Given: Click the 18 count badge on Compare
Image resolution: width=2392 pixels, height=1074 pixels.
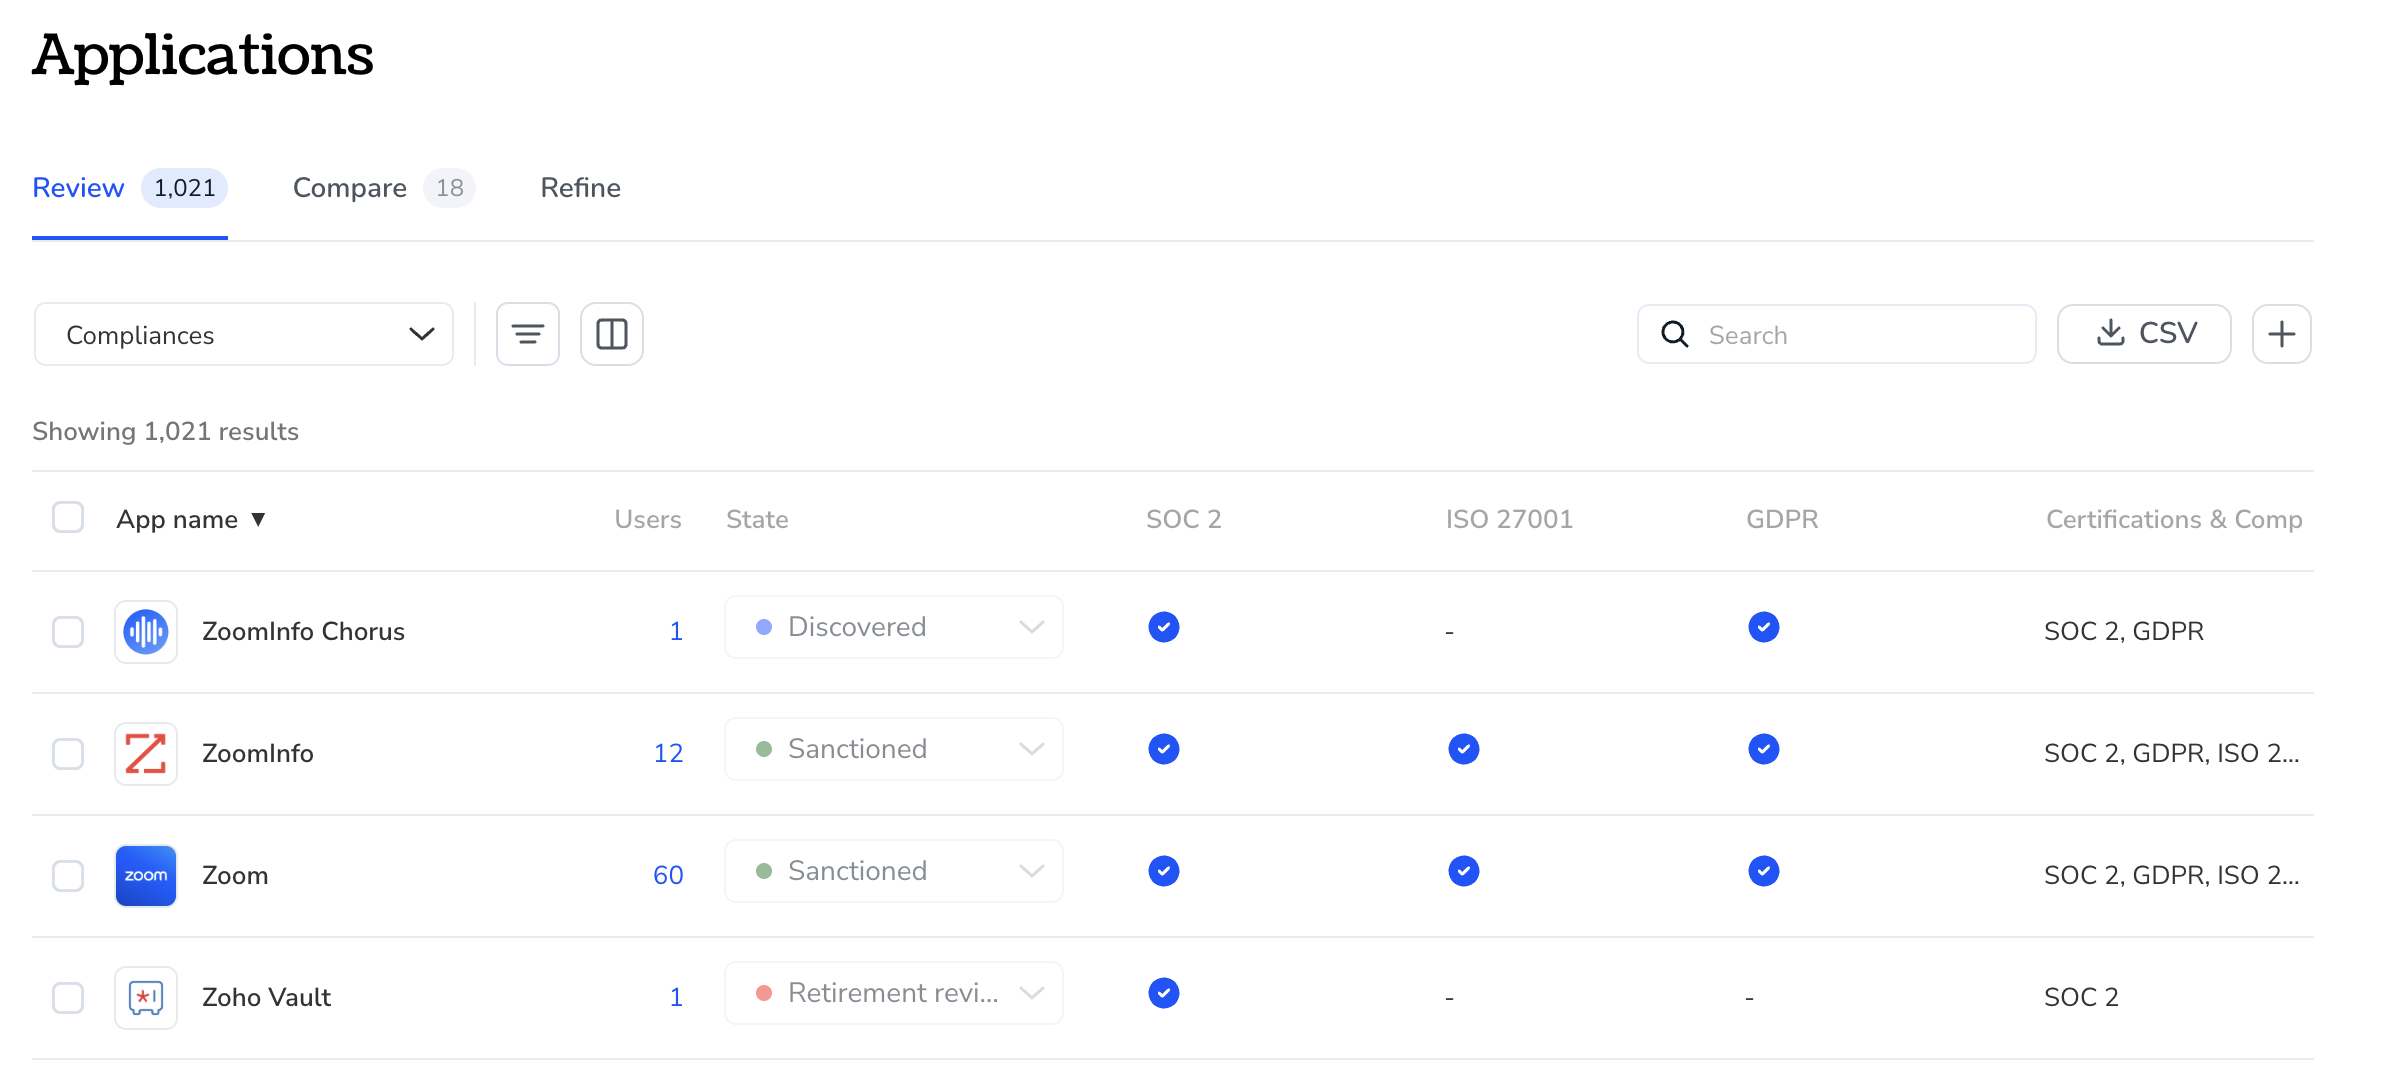Looking at the screenshot, I should [450, 188].
